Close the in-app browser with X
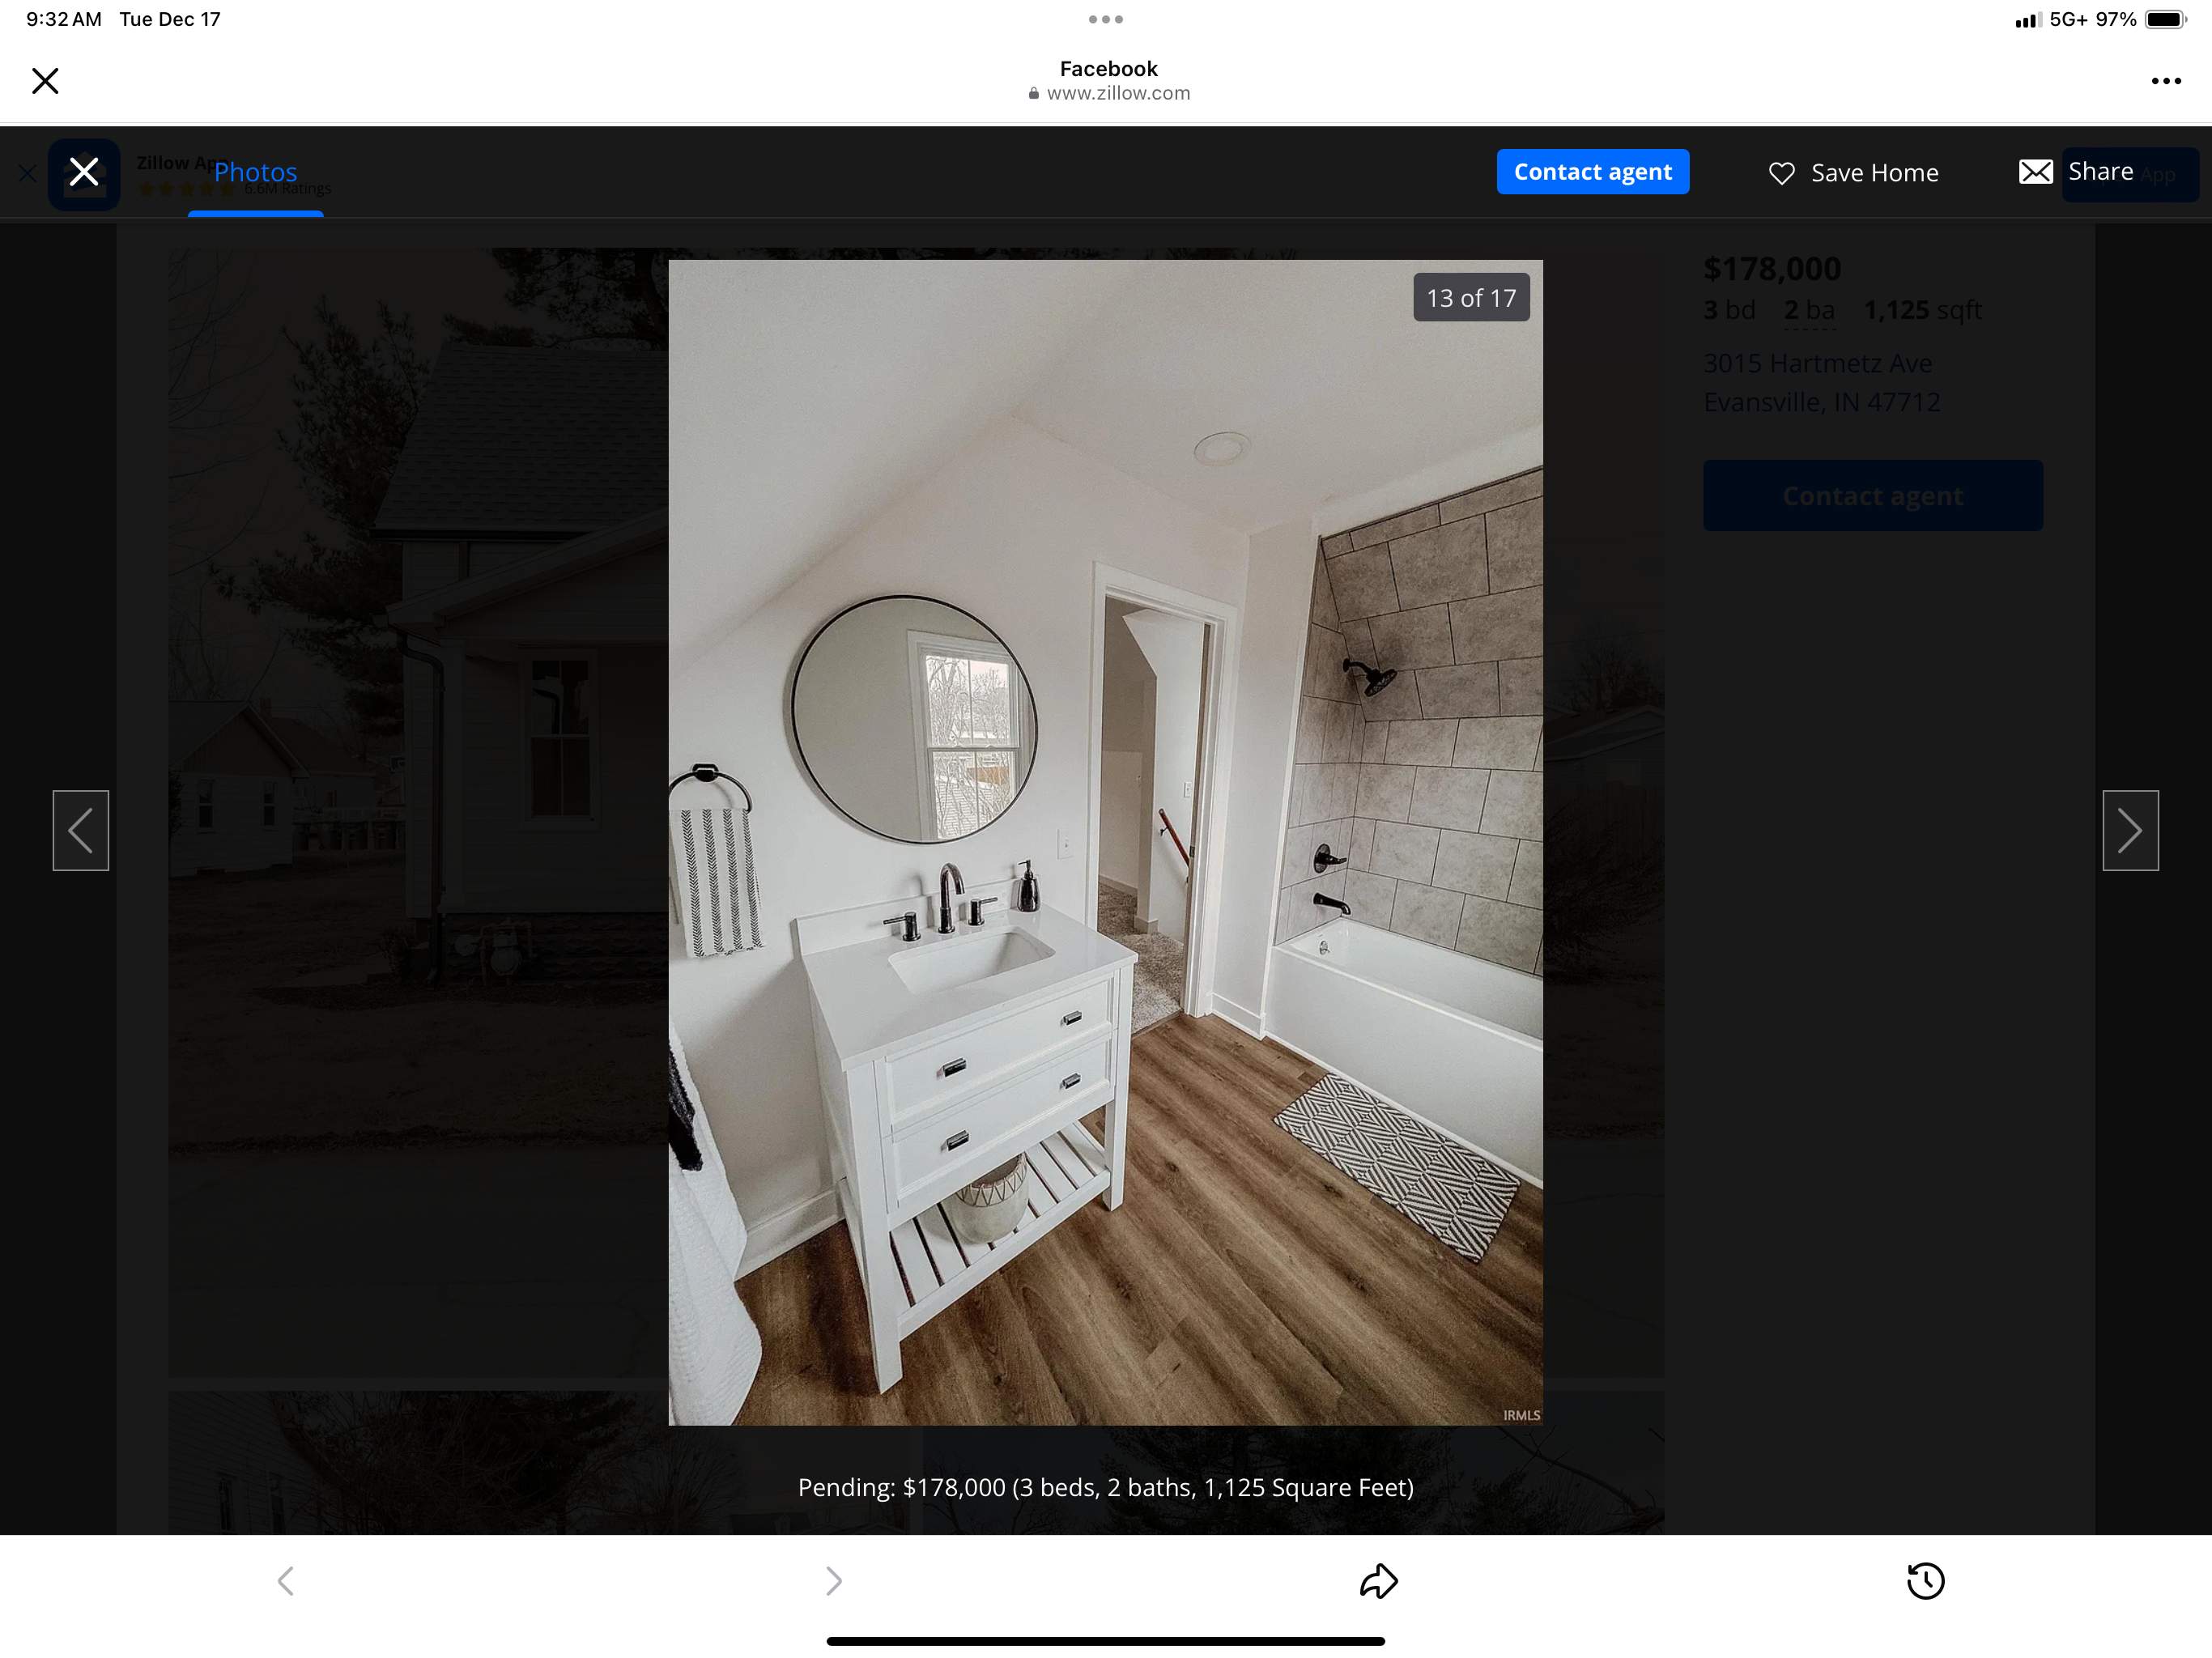 pos(45,81)
